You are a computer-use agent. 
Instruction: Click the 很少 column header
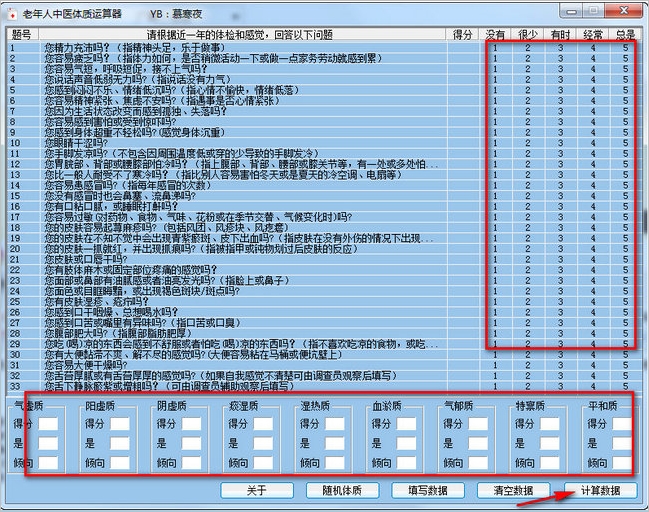point(528,34)
